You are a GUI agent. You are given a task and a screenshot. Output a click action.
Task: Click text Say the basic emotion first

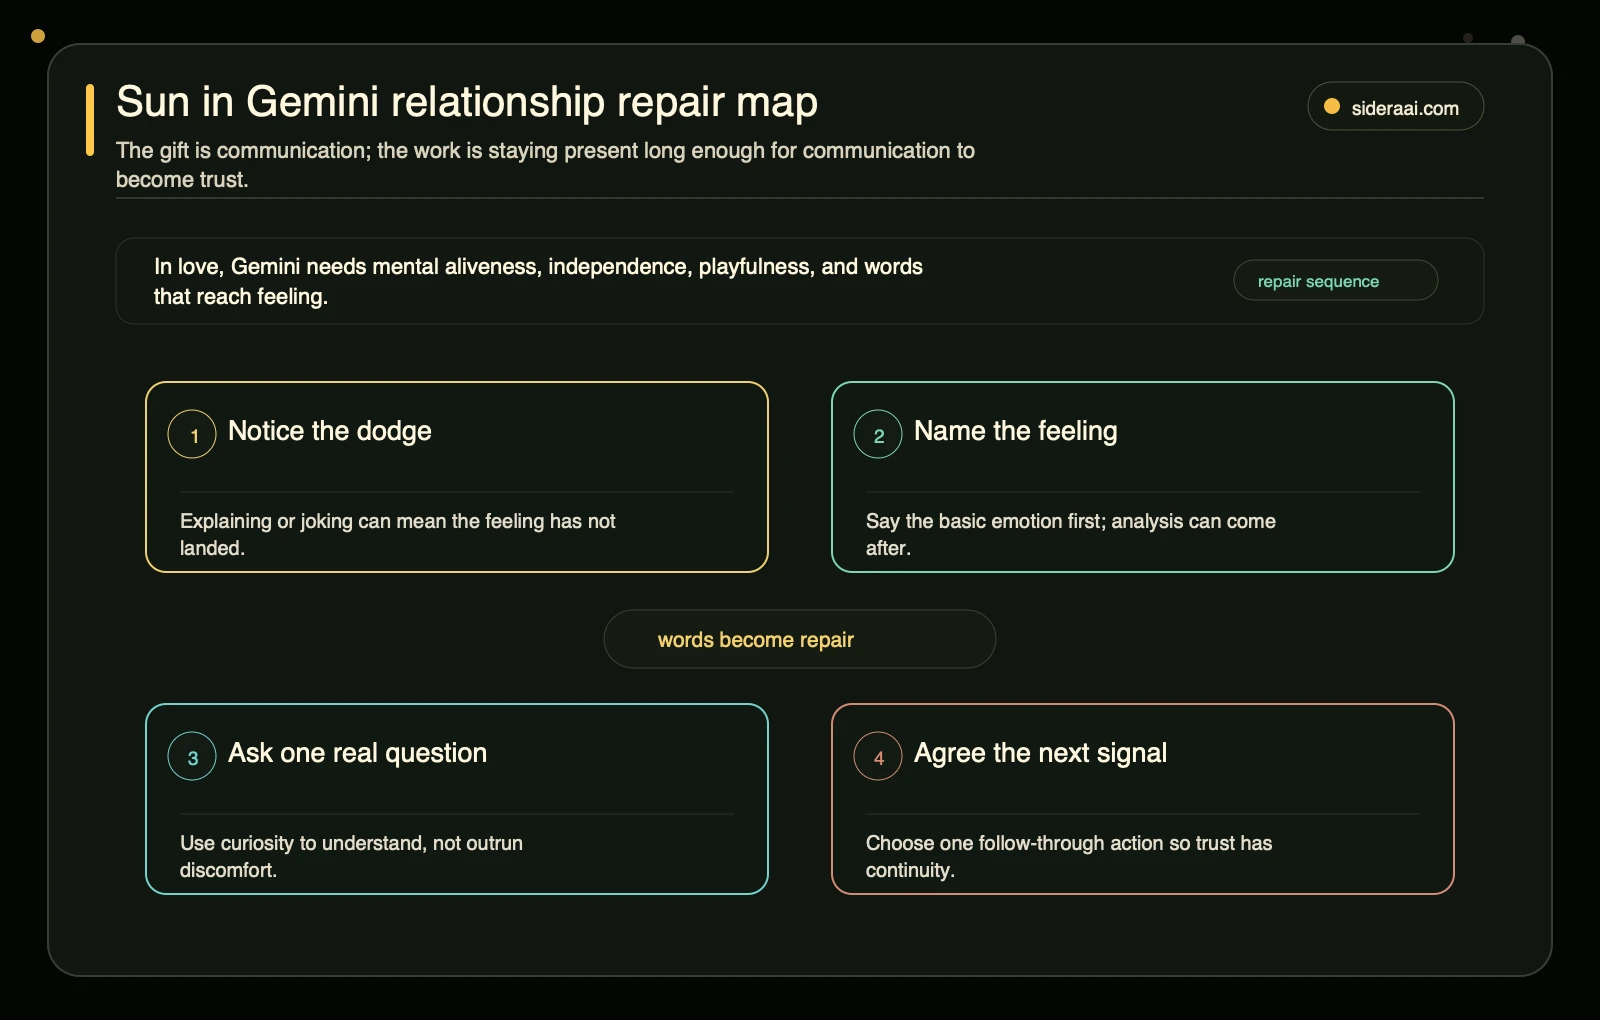(1070, 534)
